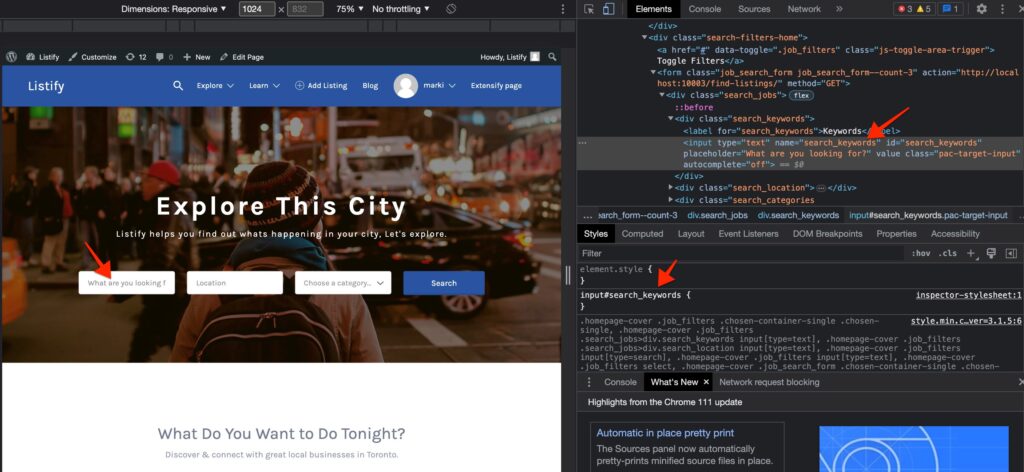This screenshot has width=1024, height=472.
Task: Toggle the computed styles sidebar pane
Action: pyautogui.click(x=1010, y=253)
